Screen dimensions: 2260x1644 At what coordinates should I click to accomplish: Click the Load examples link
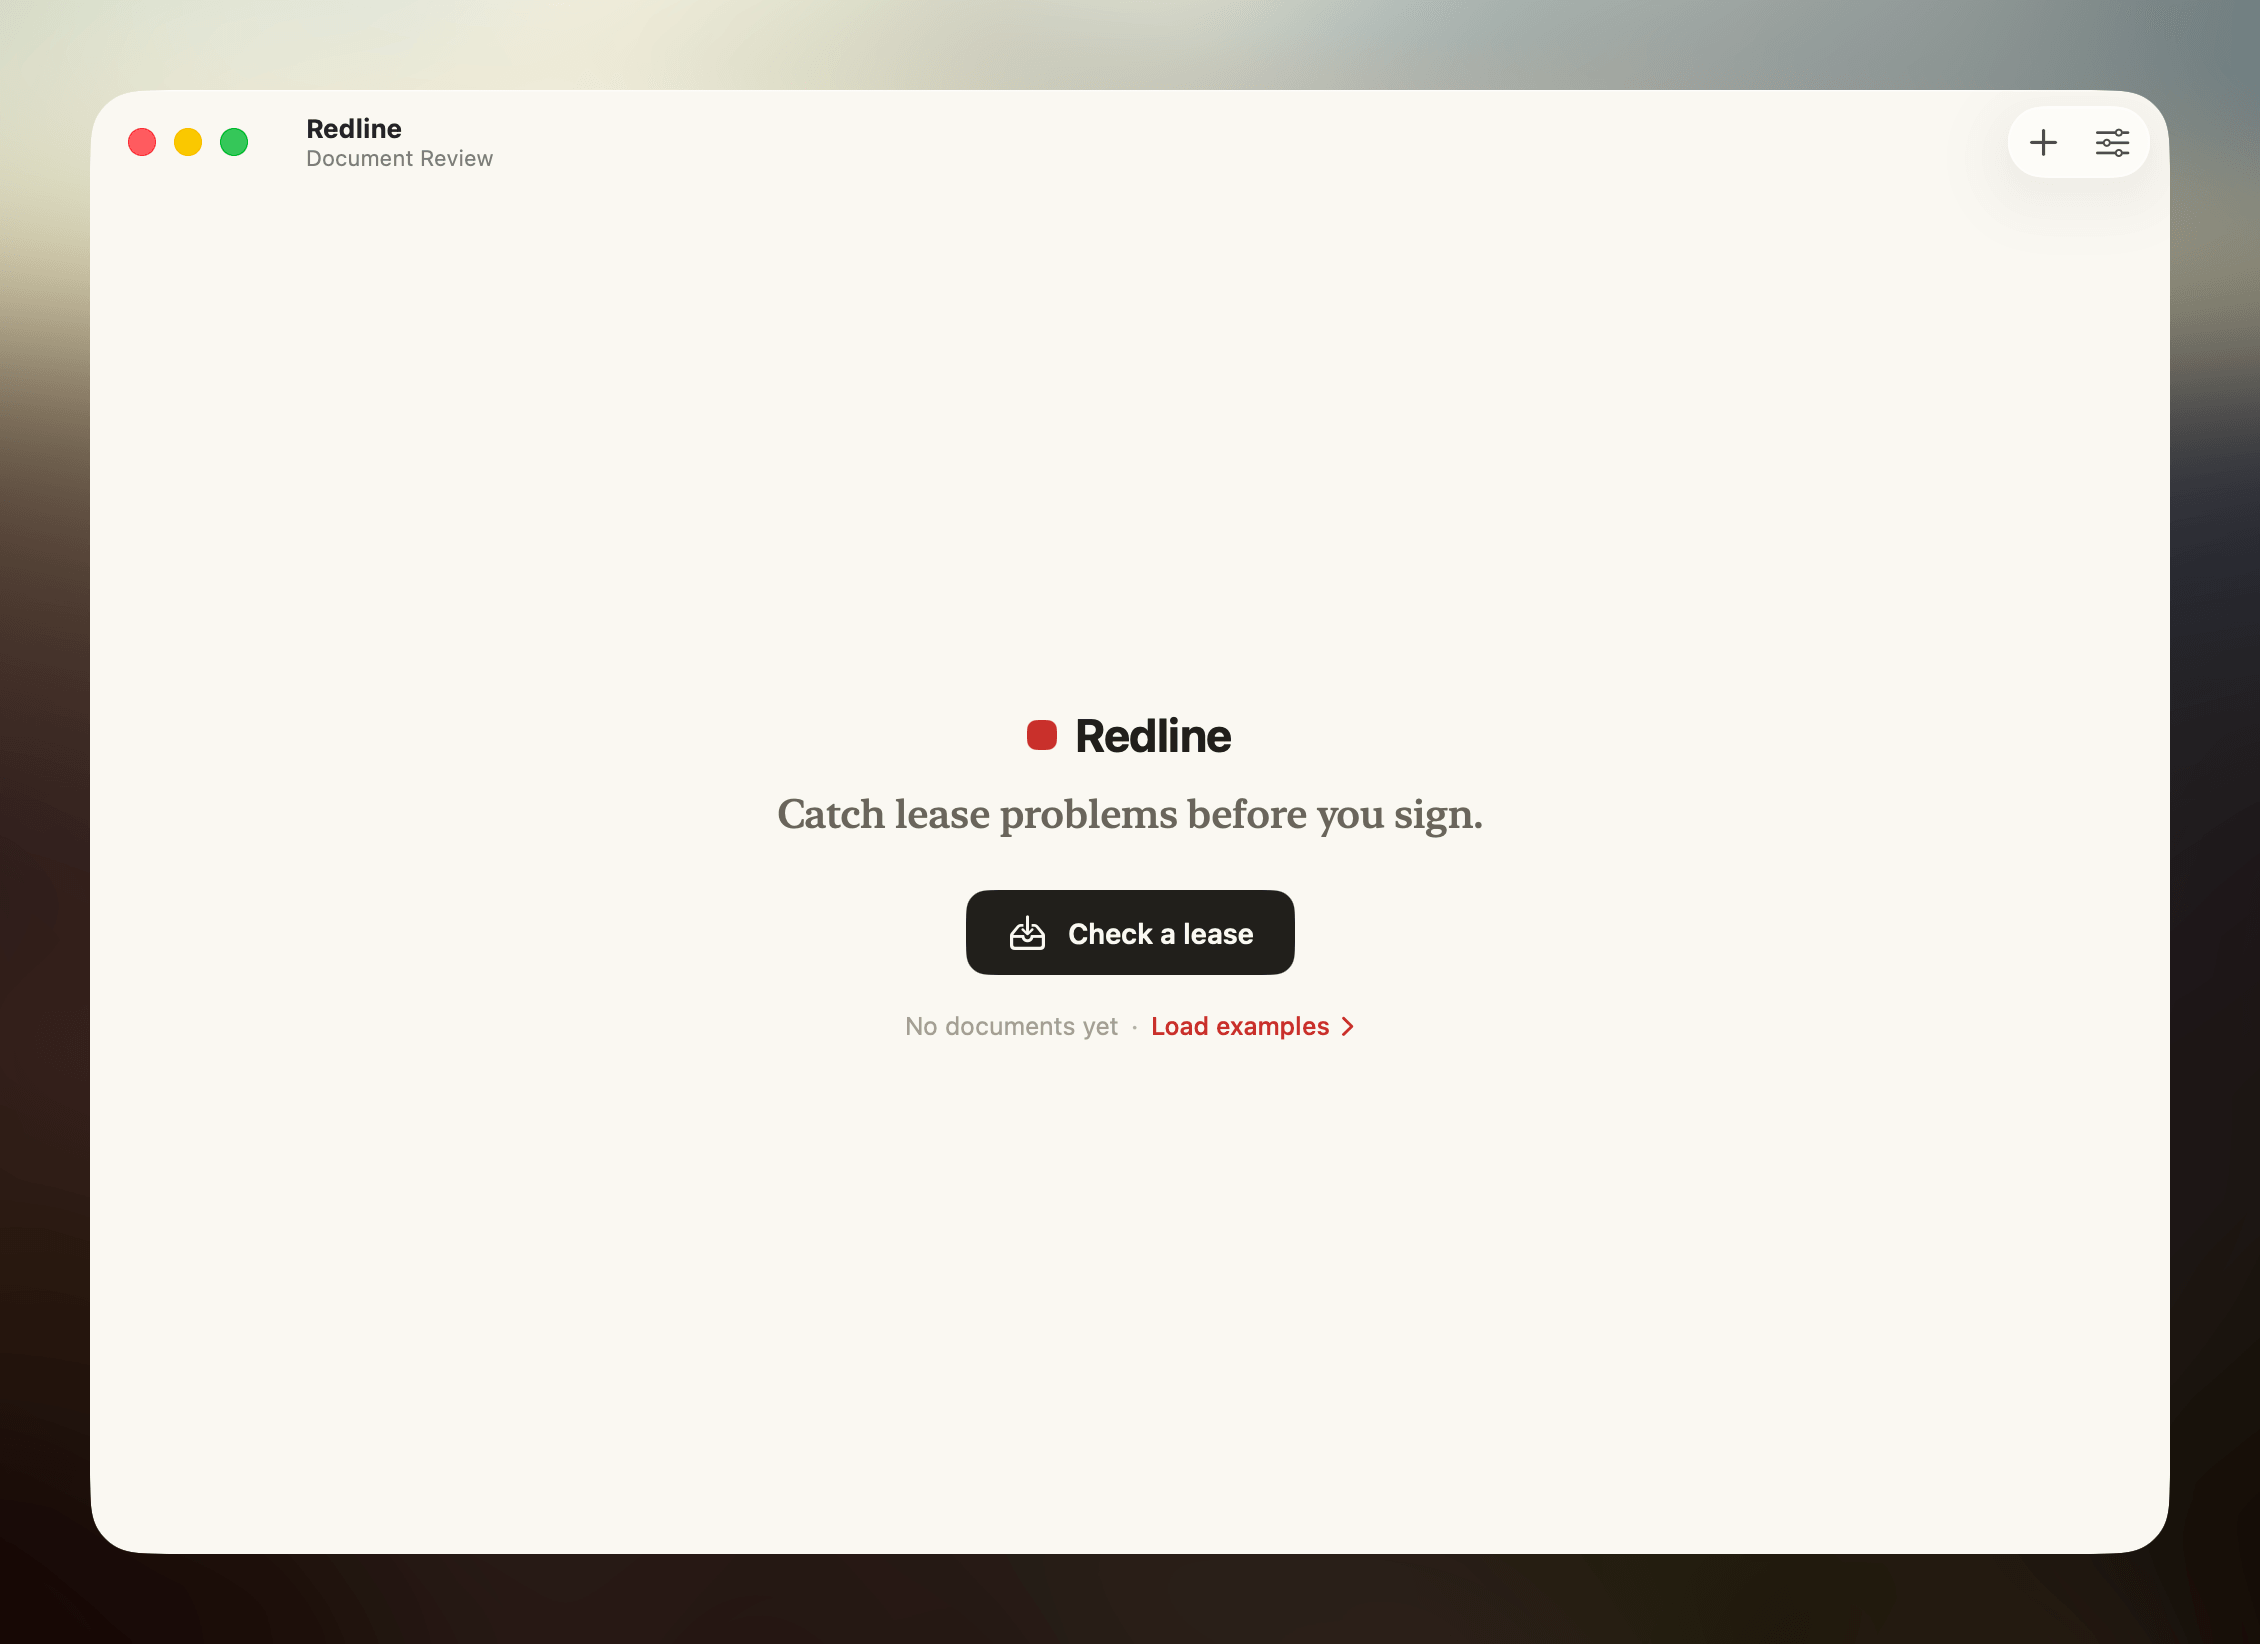(1253, 1026)
